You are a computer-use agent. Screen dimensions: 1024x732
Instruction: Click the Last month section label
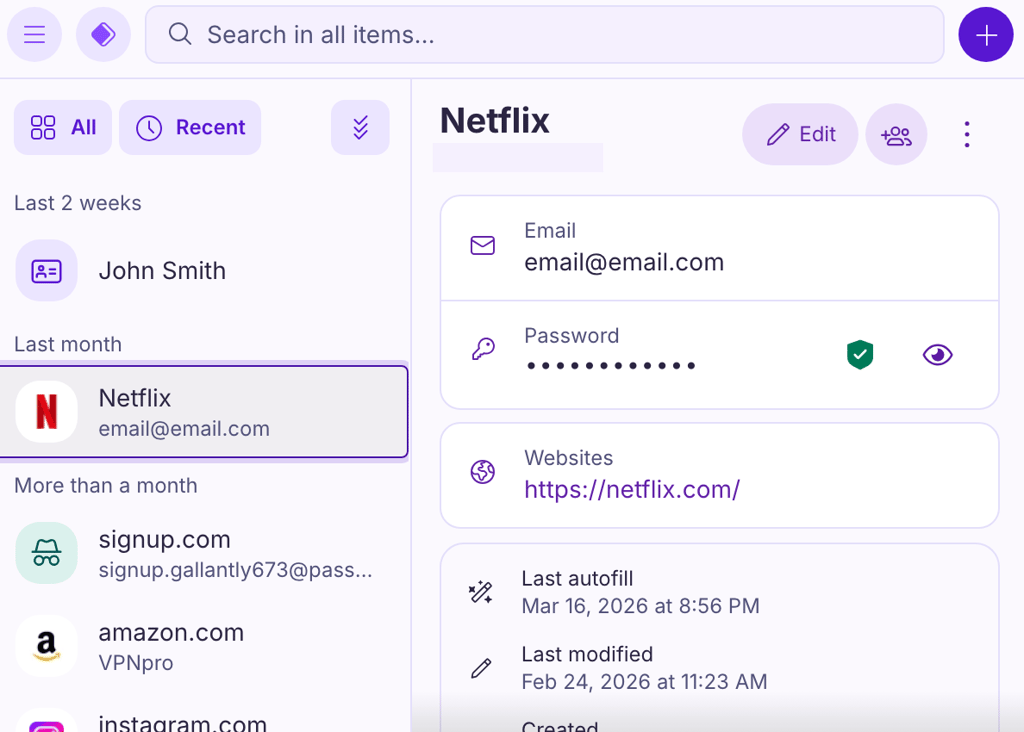pos(68,344)
